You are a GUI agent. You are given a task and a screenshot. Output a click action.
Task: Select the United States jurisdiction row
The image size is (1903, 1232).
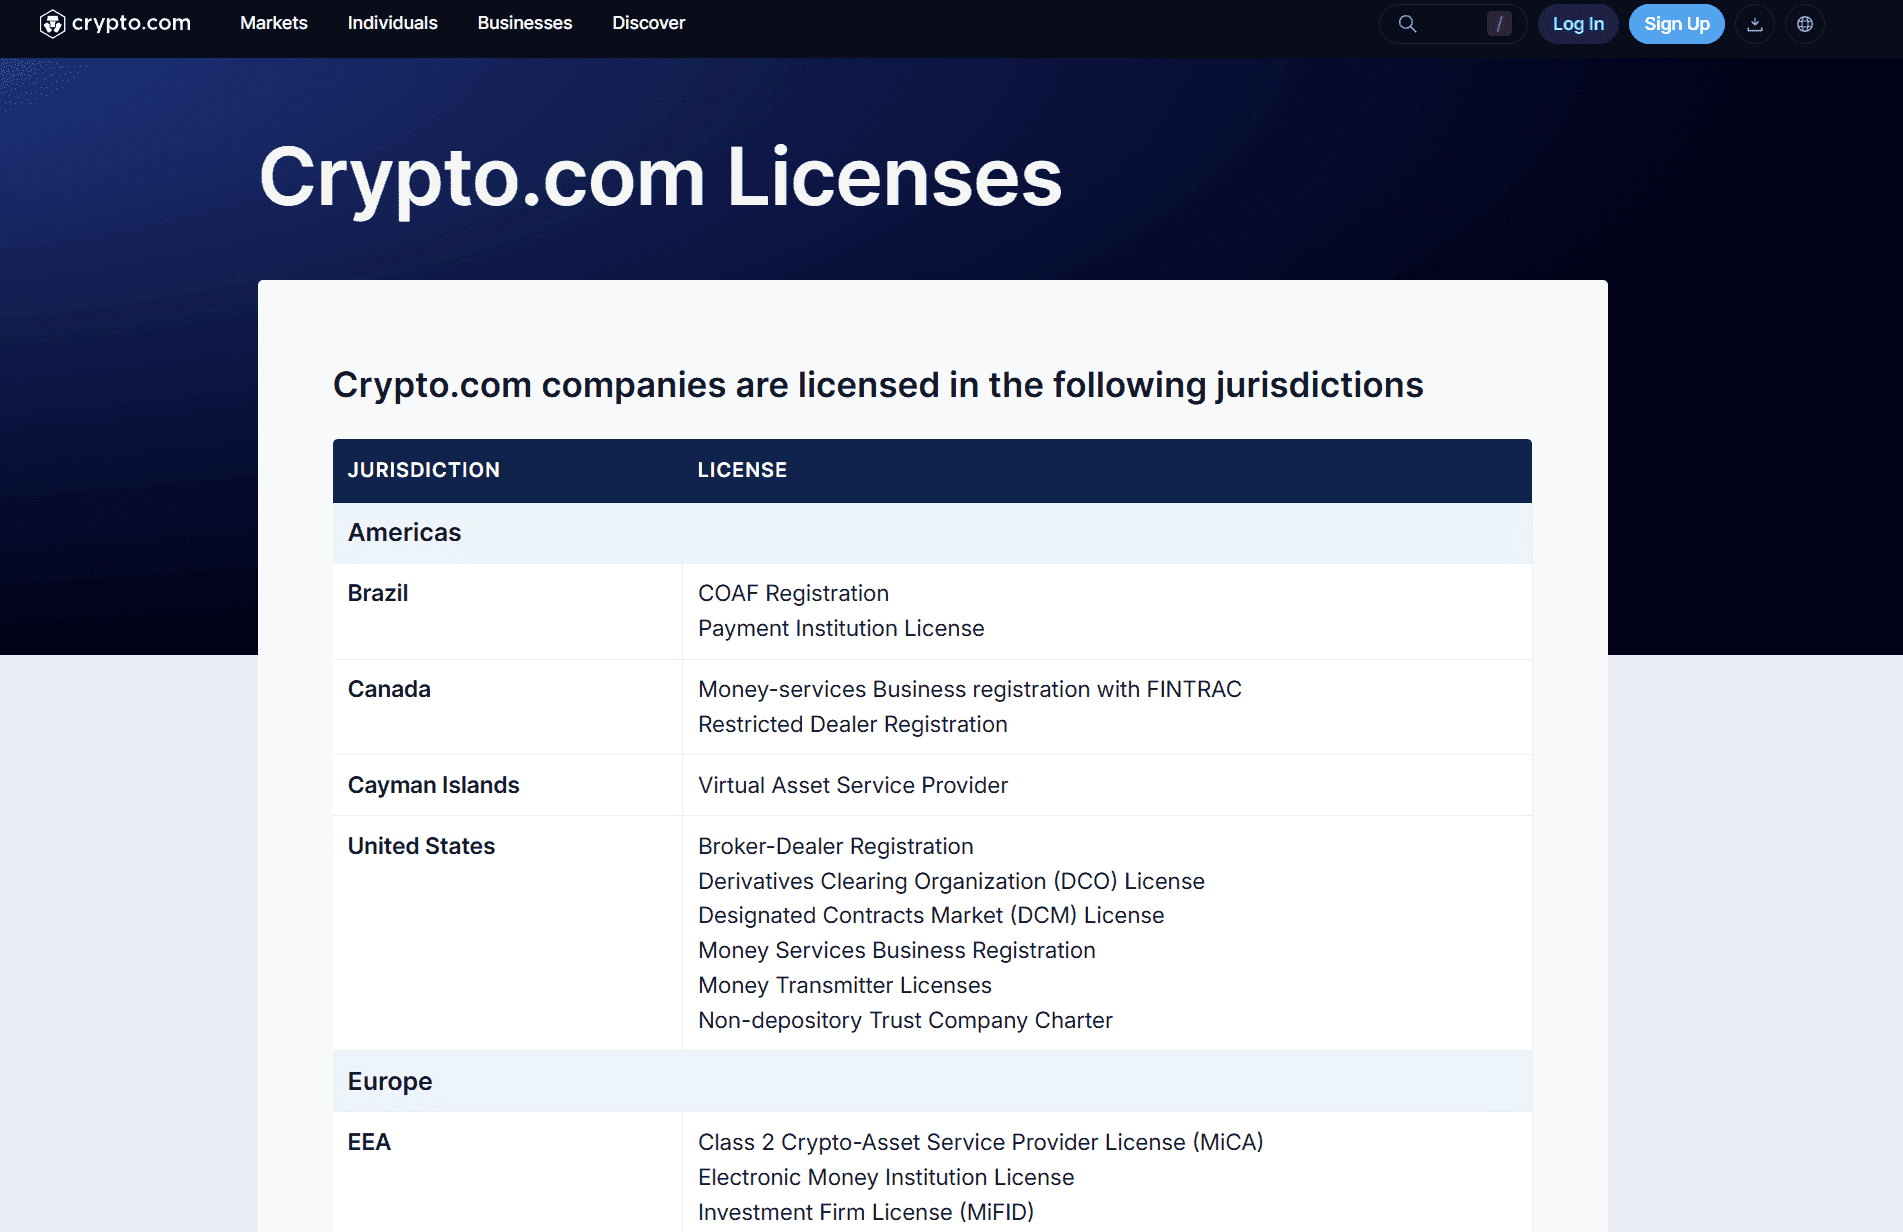[x=420, y=845]
